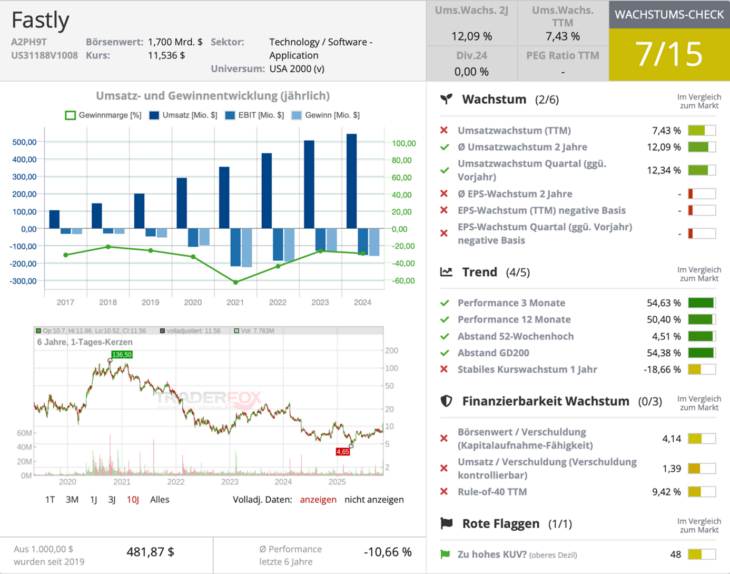Click the Finanzierbarkeit shield icon
Viewport: 730px width, 574px height.
point(447,401)
